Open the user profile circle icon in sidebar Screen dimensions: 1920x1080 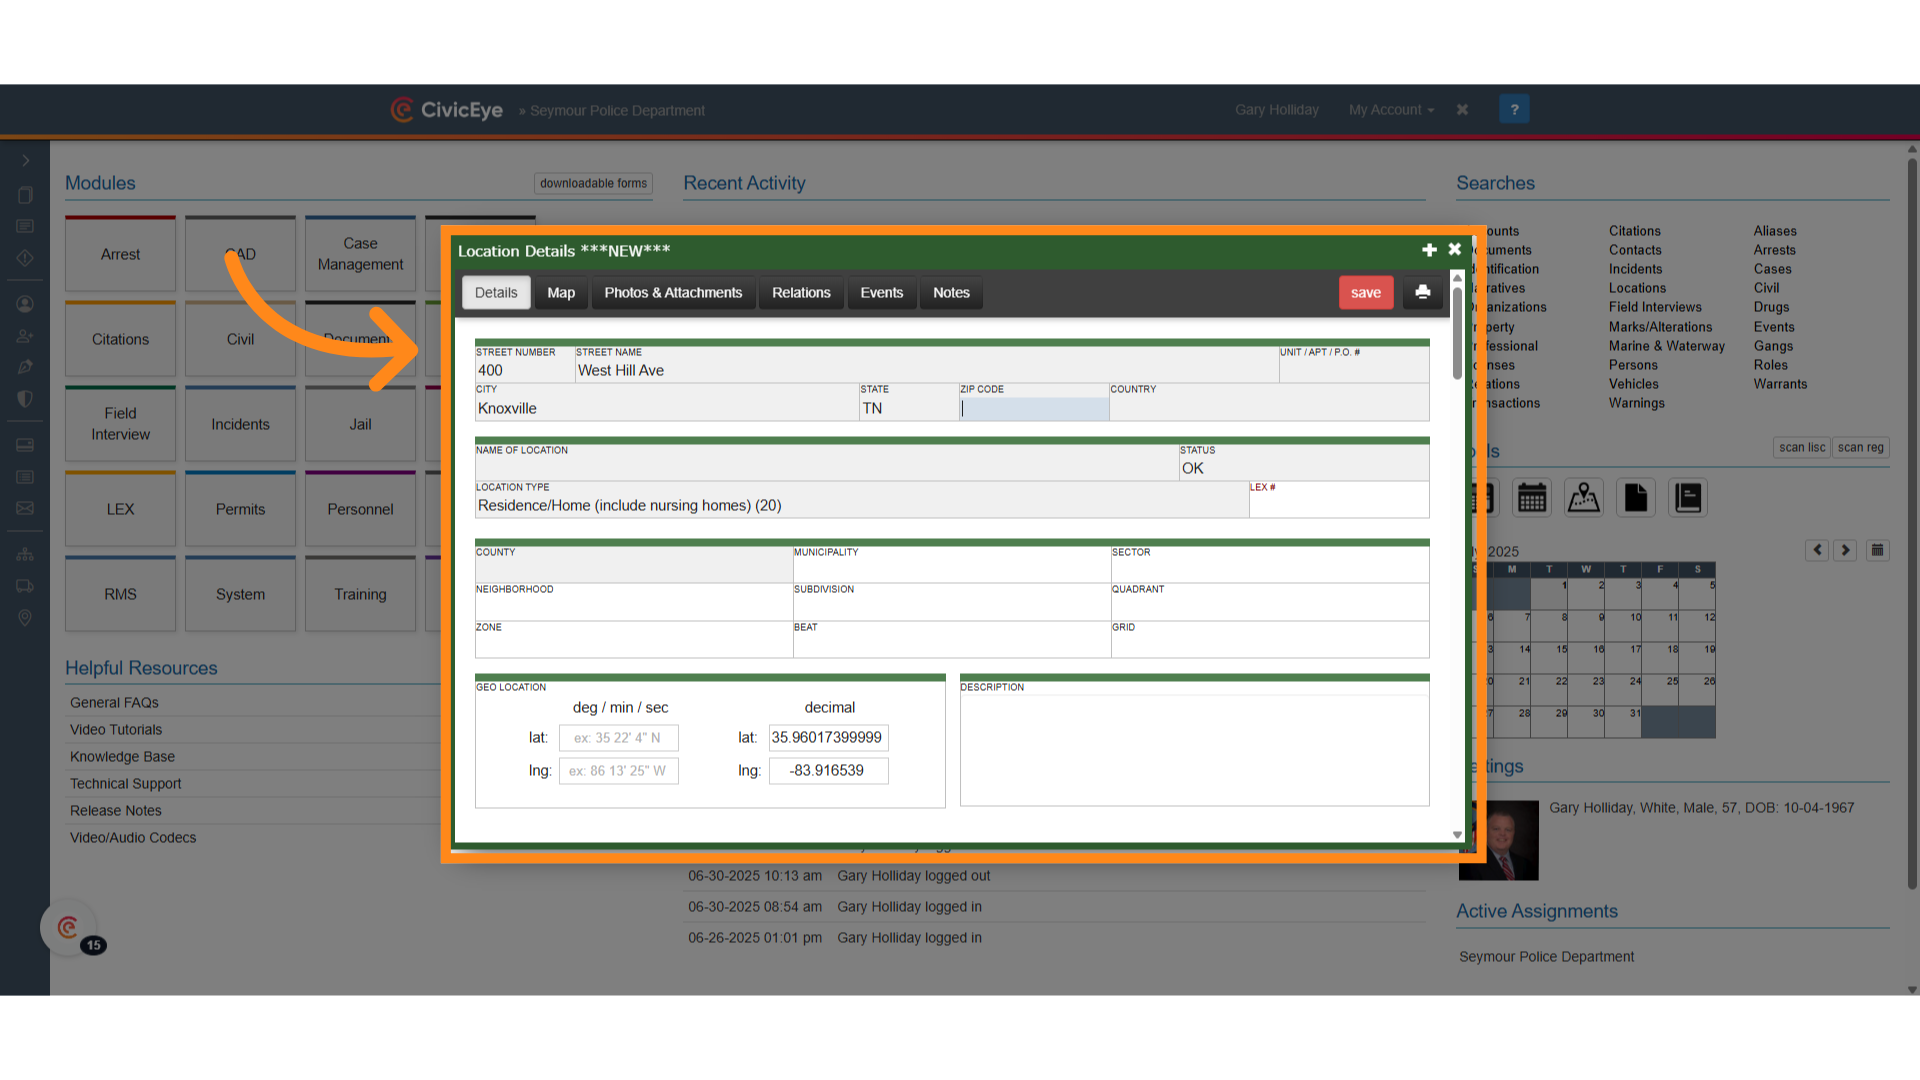tap(25, 303)
